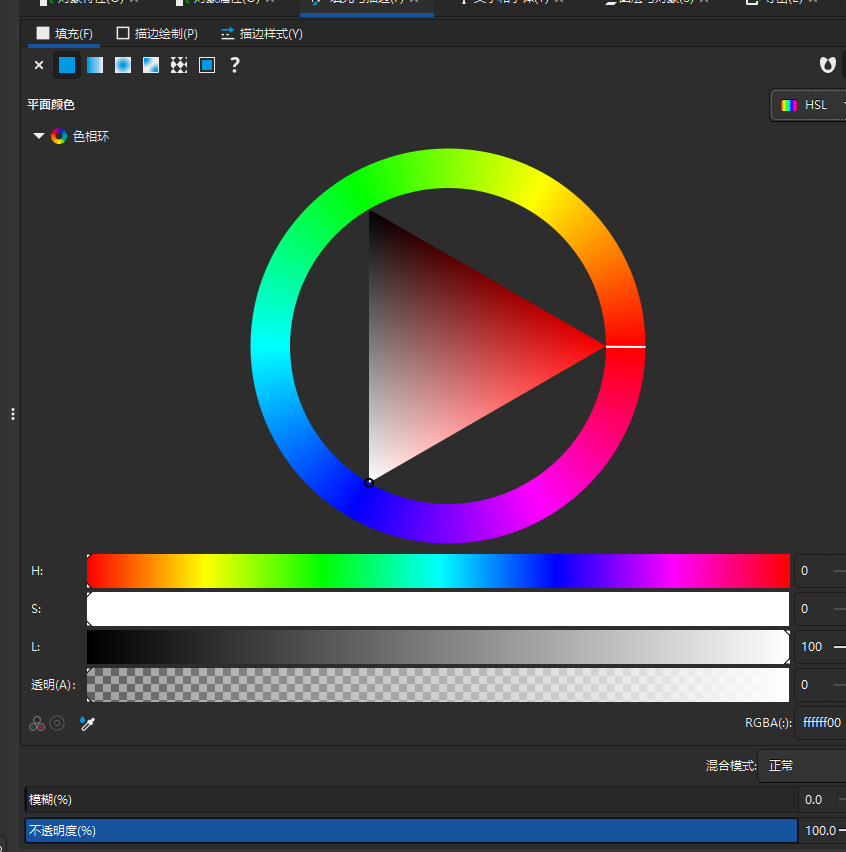Select the no paint X icon
This screenshot has height=852, width=846.
coord(39,65)
